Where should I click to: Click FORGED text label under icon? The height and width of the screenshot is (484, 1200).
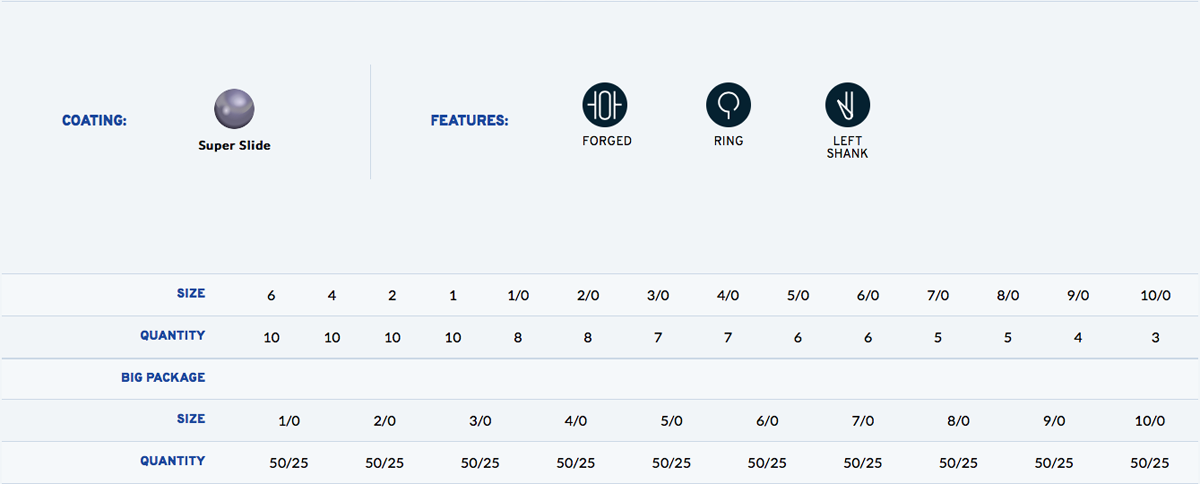607,141
